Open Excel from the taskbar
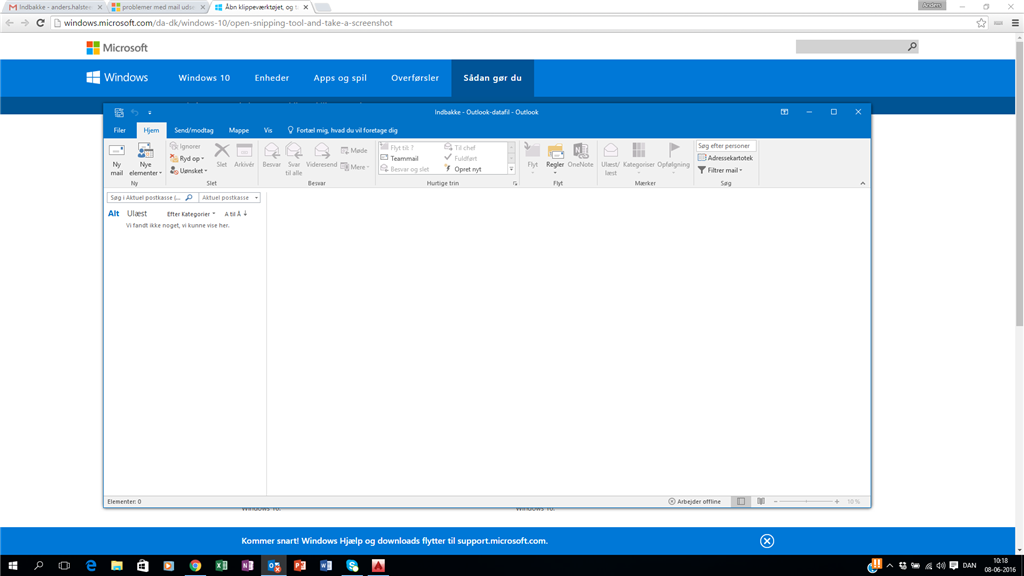Screen dimensions: 1024x576 pos(221,566)
